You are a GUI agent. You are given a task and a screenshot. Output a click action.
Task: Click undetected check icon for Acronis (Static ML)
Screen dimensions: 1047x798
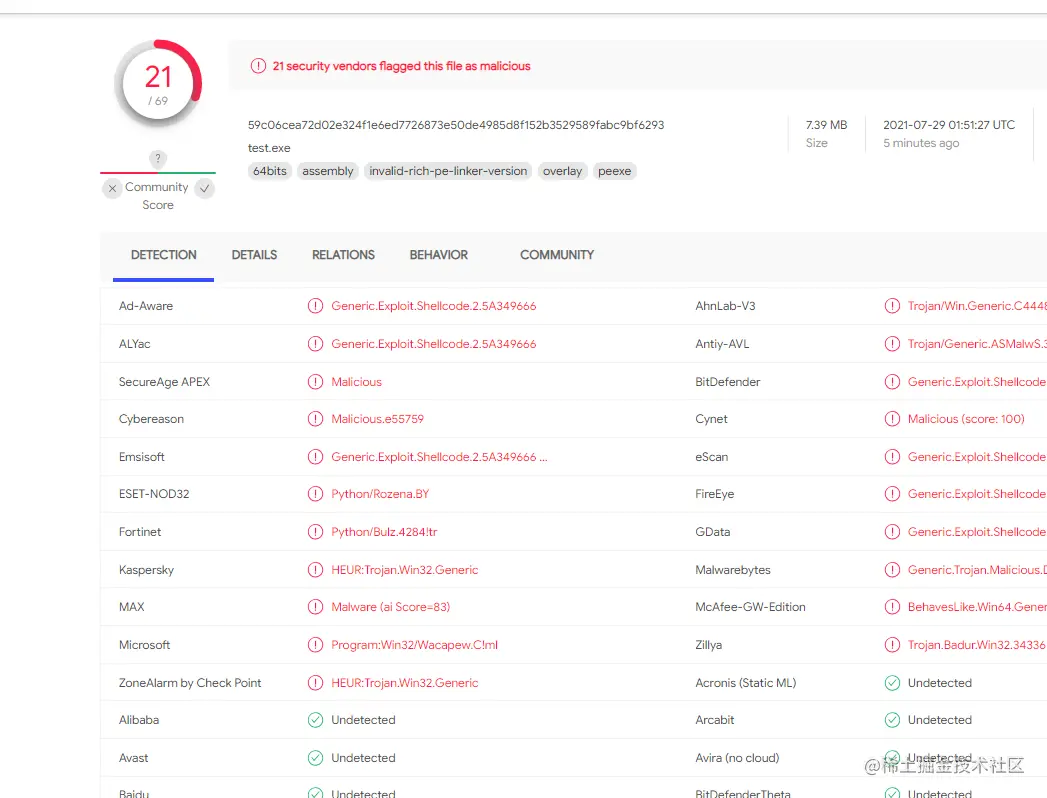coord(892,682)
